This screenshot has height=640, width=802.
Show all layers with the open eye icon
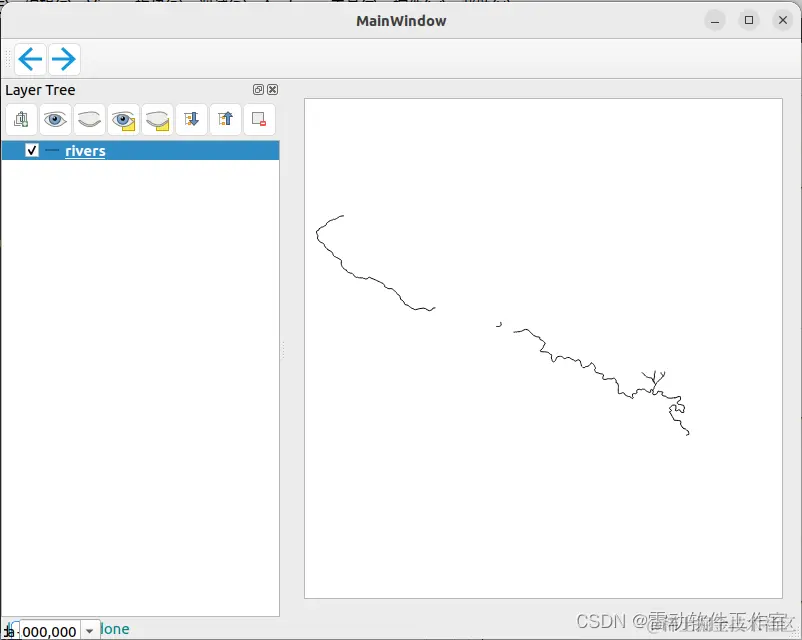click(55, 119)
